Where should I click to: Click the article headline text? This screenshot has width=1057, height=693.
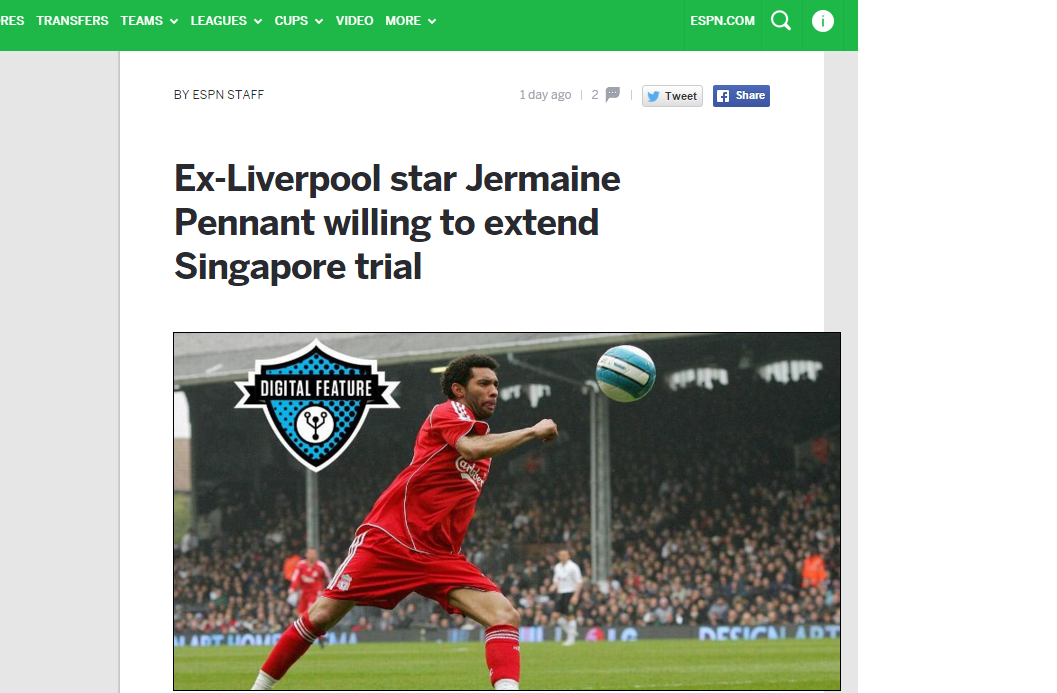coord(397,222)
